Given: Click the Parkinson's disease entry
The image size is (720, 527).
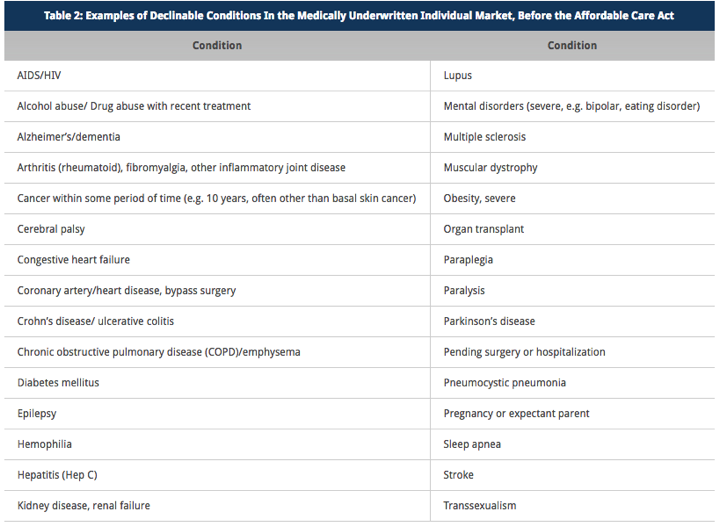Looking at the screenshot, I should click(x=489, y=321).
